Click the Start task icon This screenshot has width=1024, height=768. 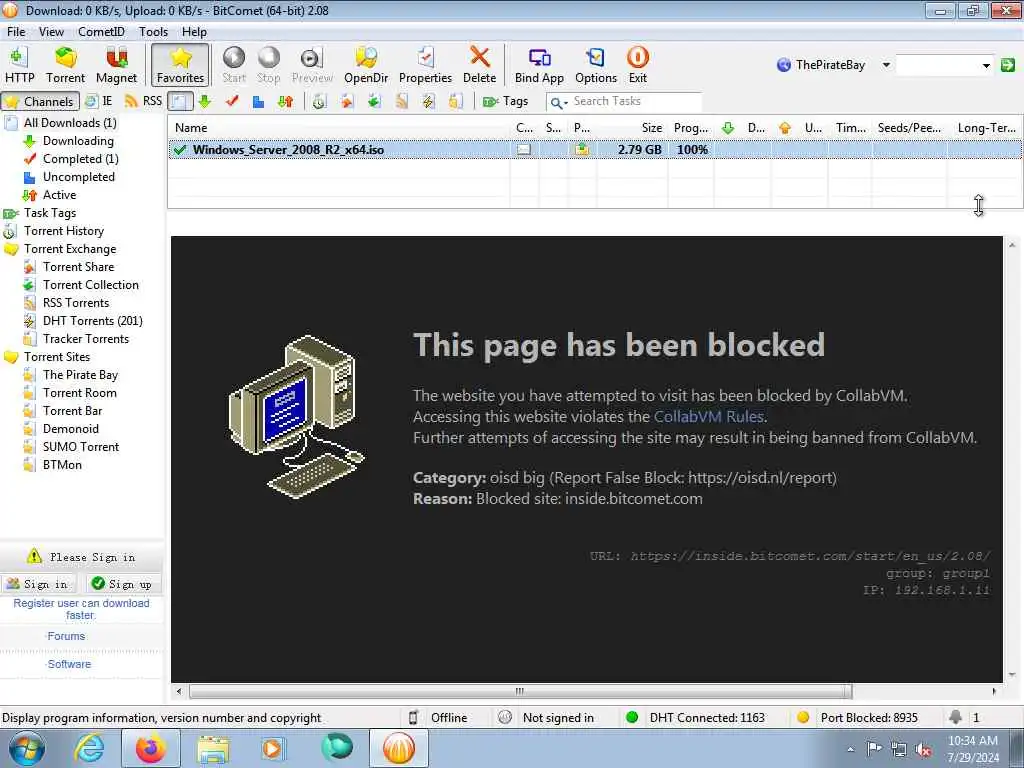(234, 65)
